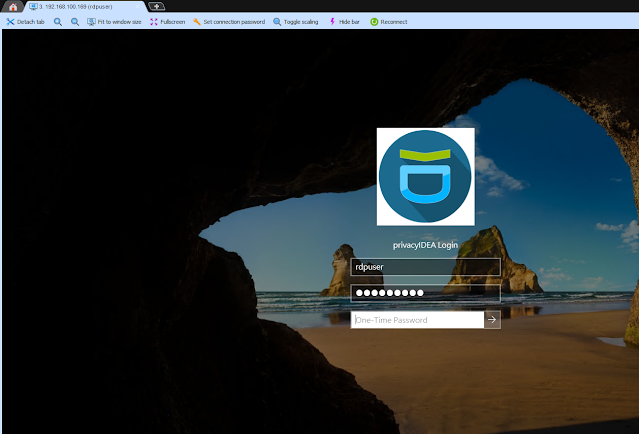Switch to Fullscreen mode
The height and width of the screenshot is (434, 639).
[167, 22]
